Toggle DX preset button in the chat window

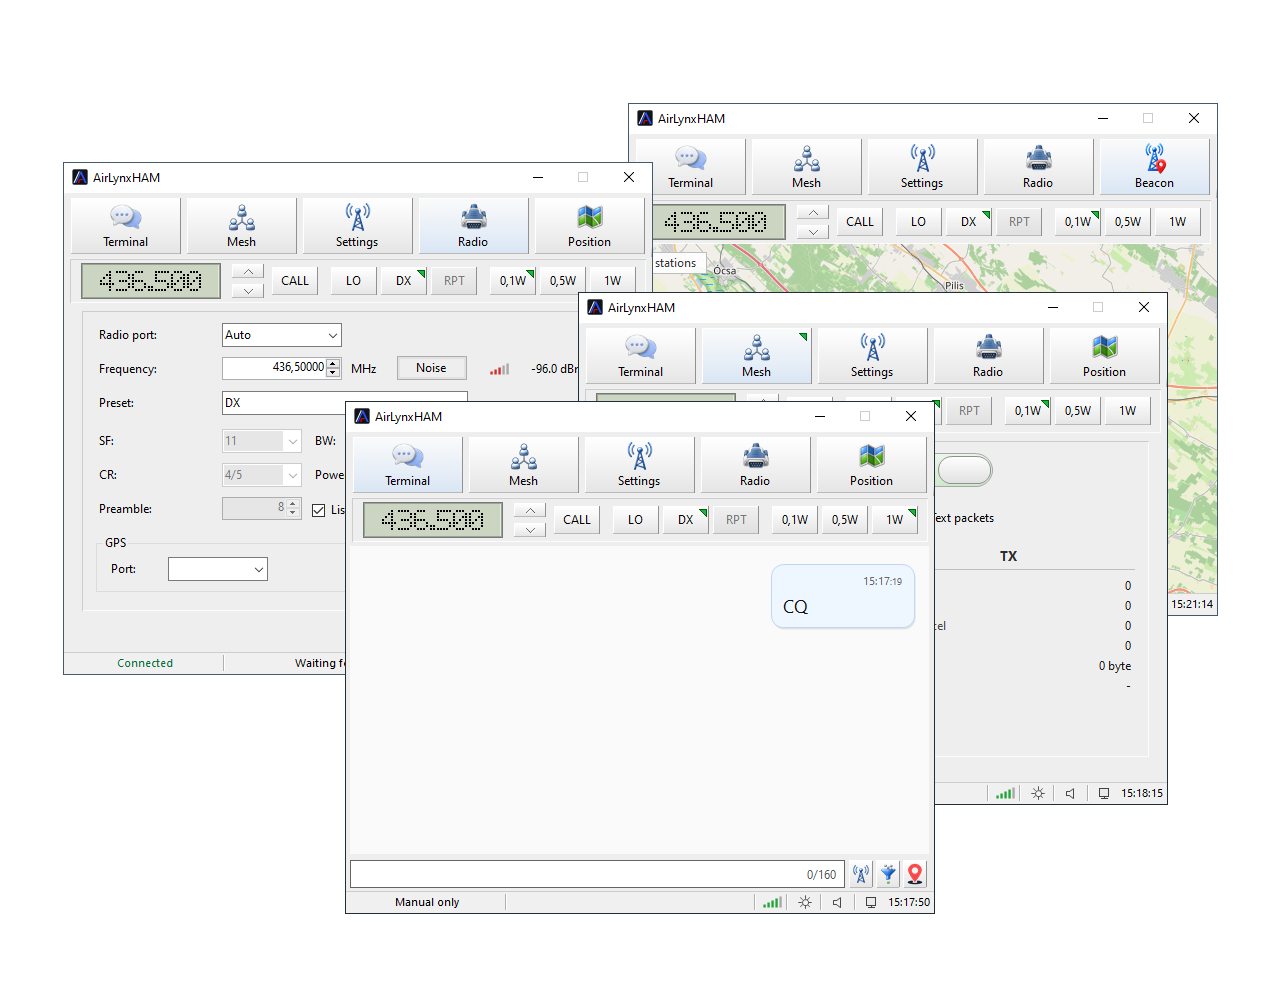tap(685, 520)
